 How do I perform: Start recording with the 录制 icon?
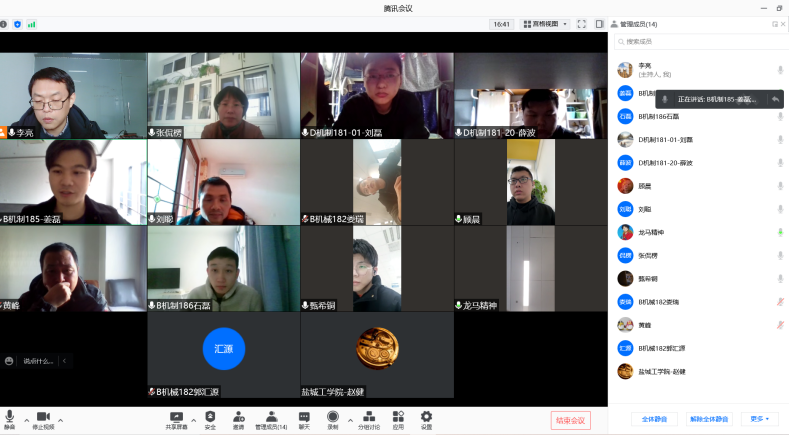pos(333,418)
